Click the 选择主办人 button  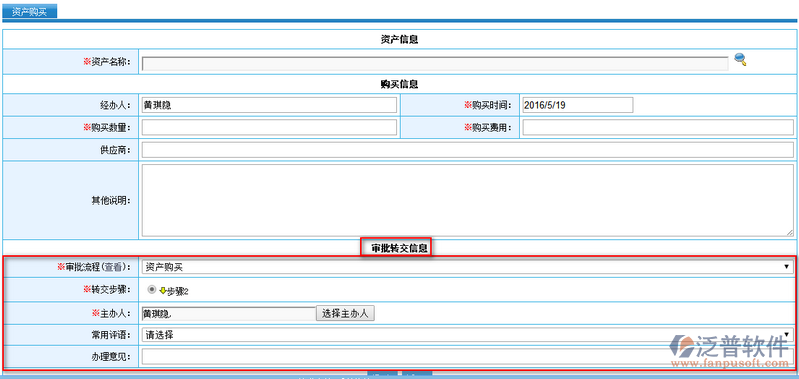tap(345, 313)
